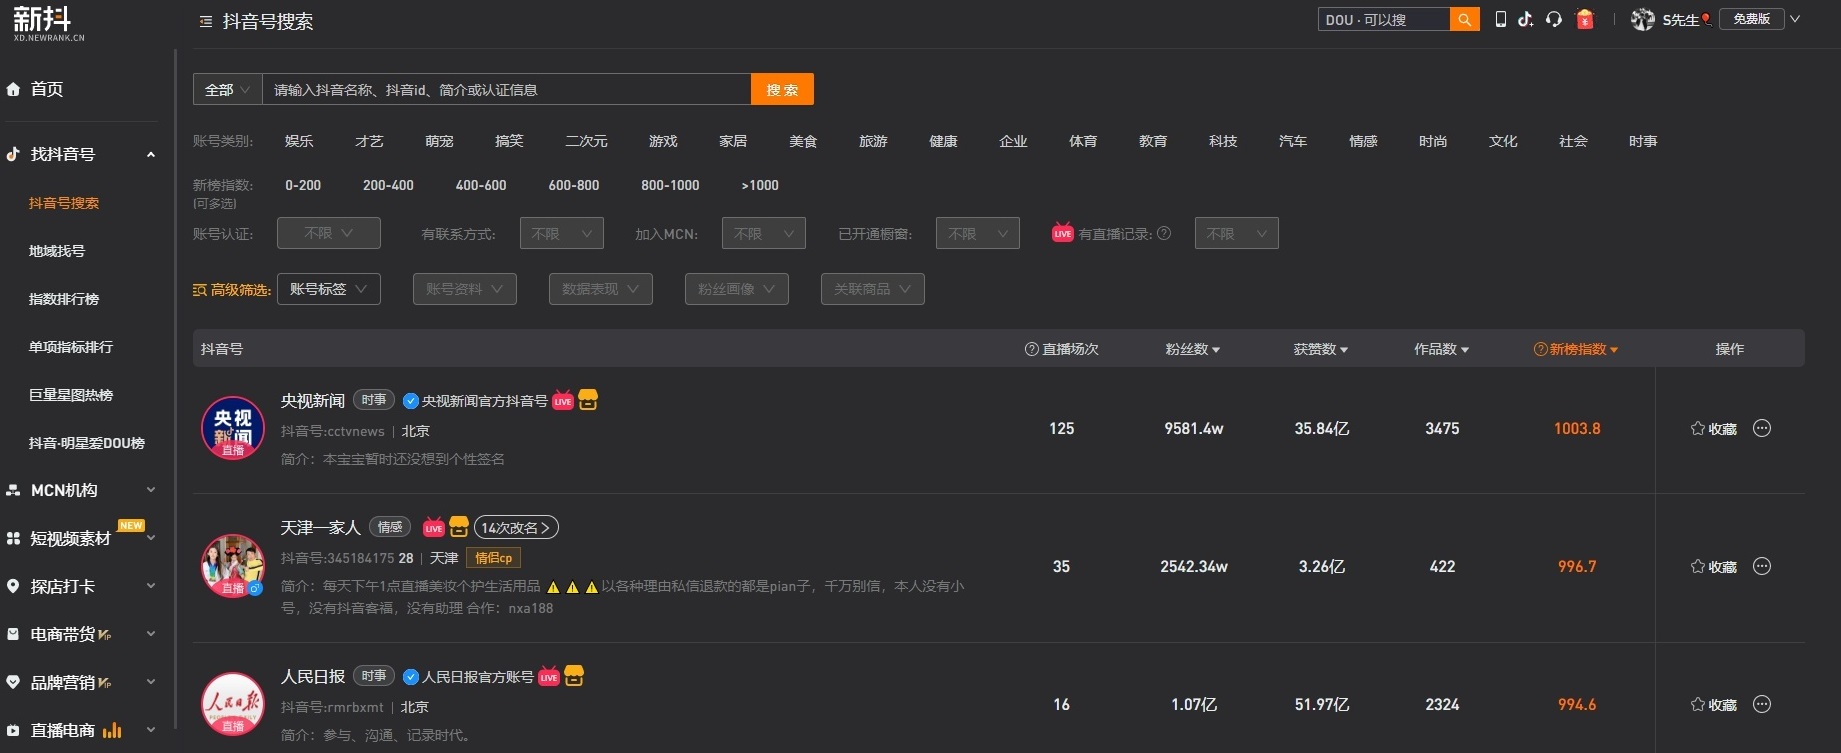
Task: Open the 加入MCN dropdown
Action: coord(764,233)
